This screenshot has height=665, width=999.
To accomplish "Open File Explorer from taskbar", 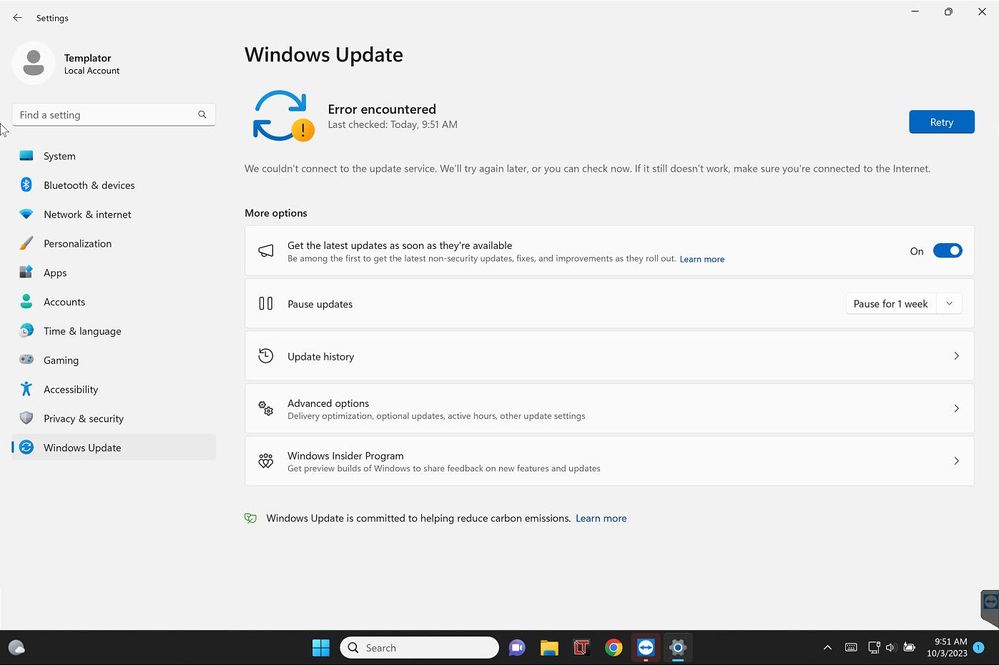I will coord(549,648).
